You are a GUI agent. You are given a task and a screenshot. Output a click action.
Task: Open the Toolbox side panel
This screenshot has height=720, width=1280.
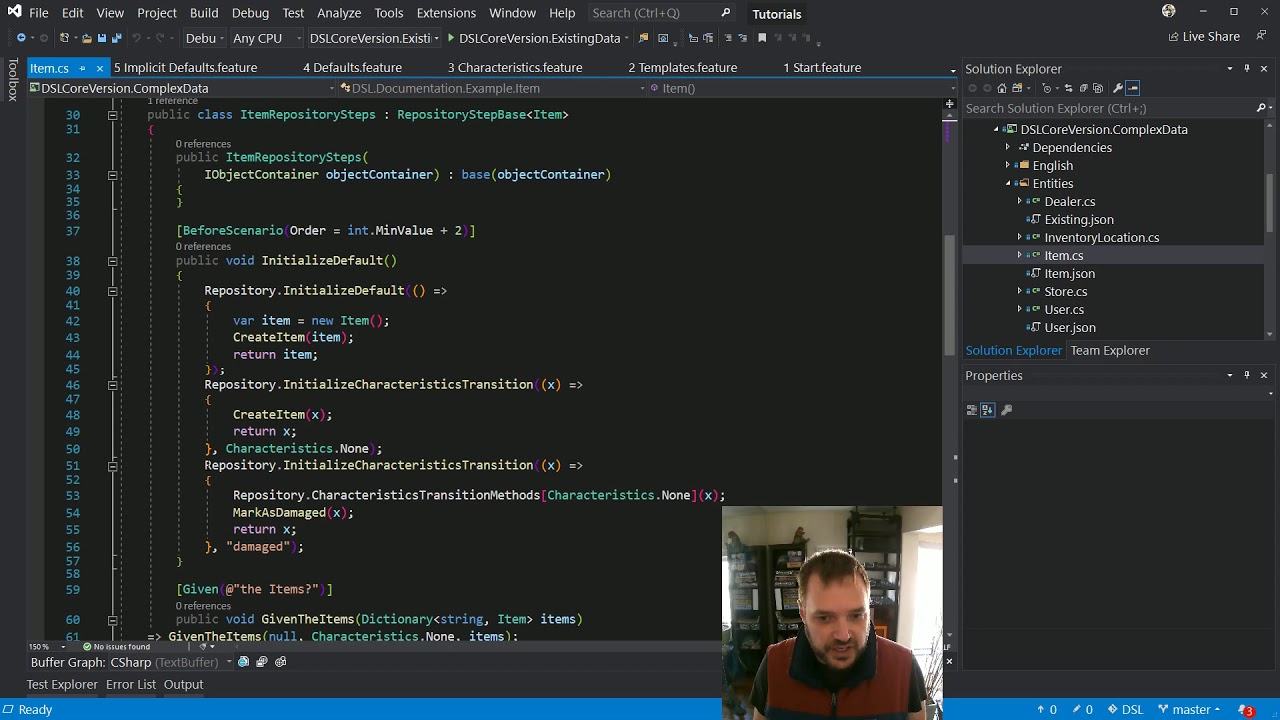[13, 80]
